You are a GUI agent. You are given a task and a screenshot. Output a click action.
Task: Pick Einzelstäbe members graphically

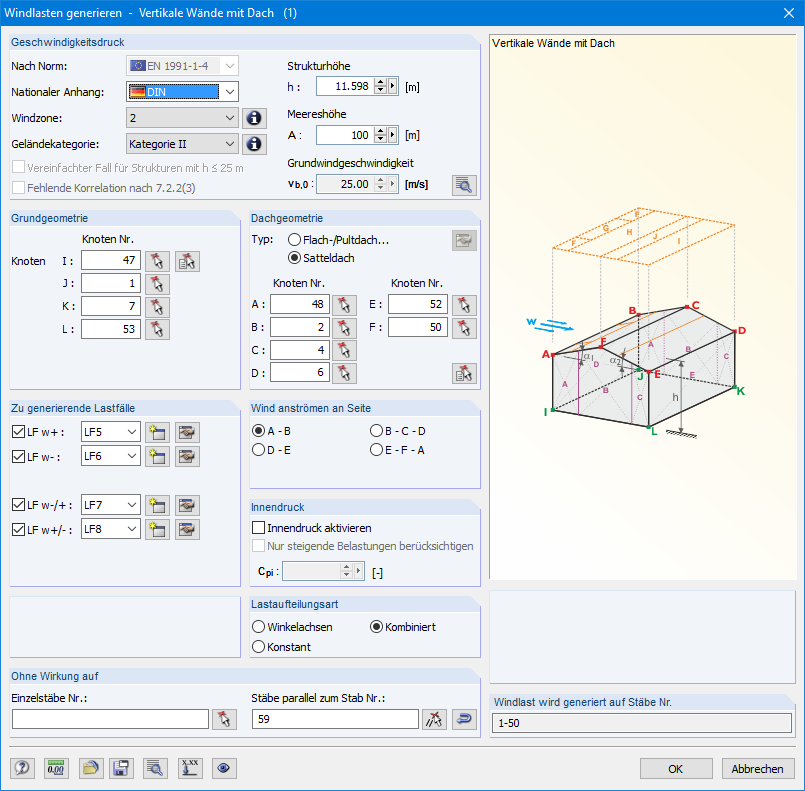point(224,719)
